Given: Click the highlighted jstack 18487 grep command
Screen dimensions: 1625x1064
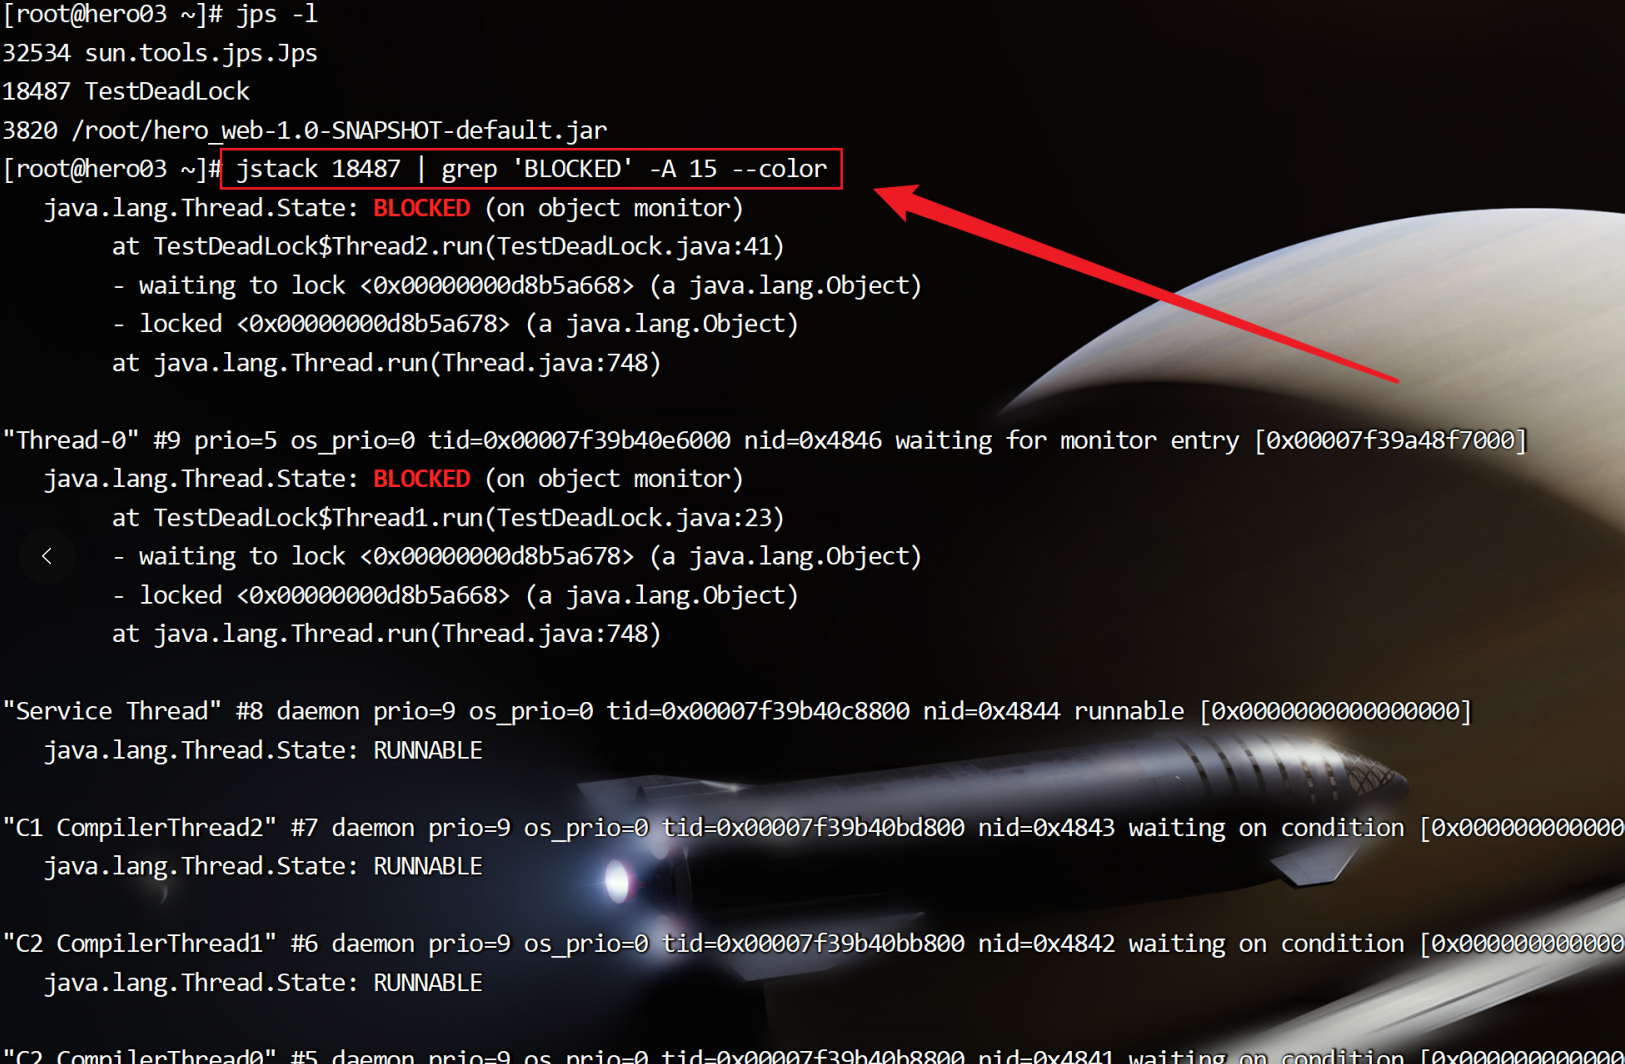Looking at the screenshot, I should pos(531,169).
